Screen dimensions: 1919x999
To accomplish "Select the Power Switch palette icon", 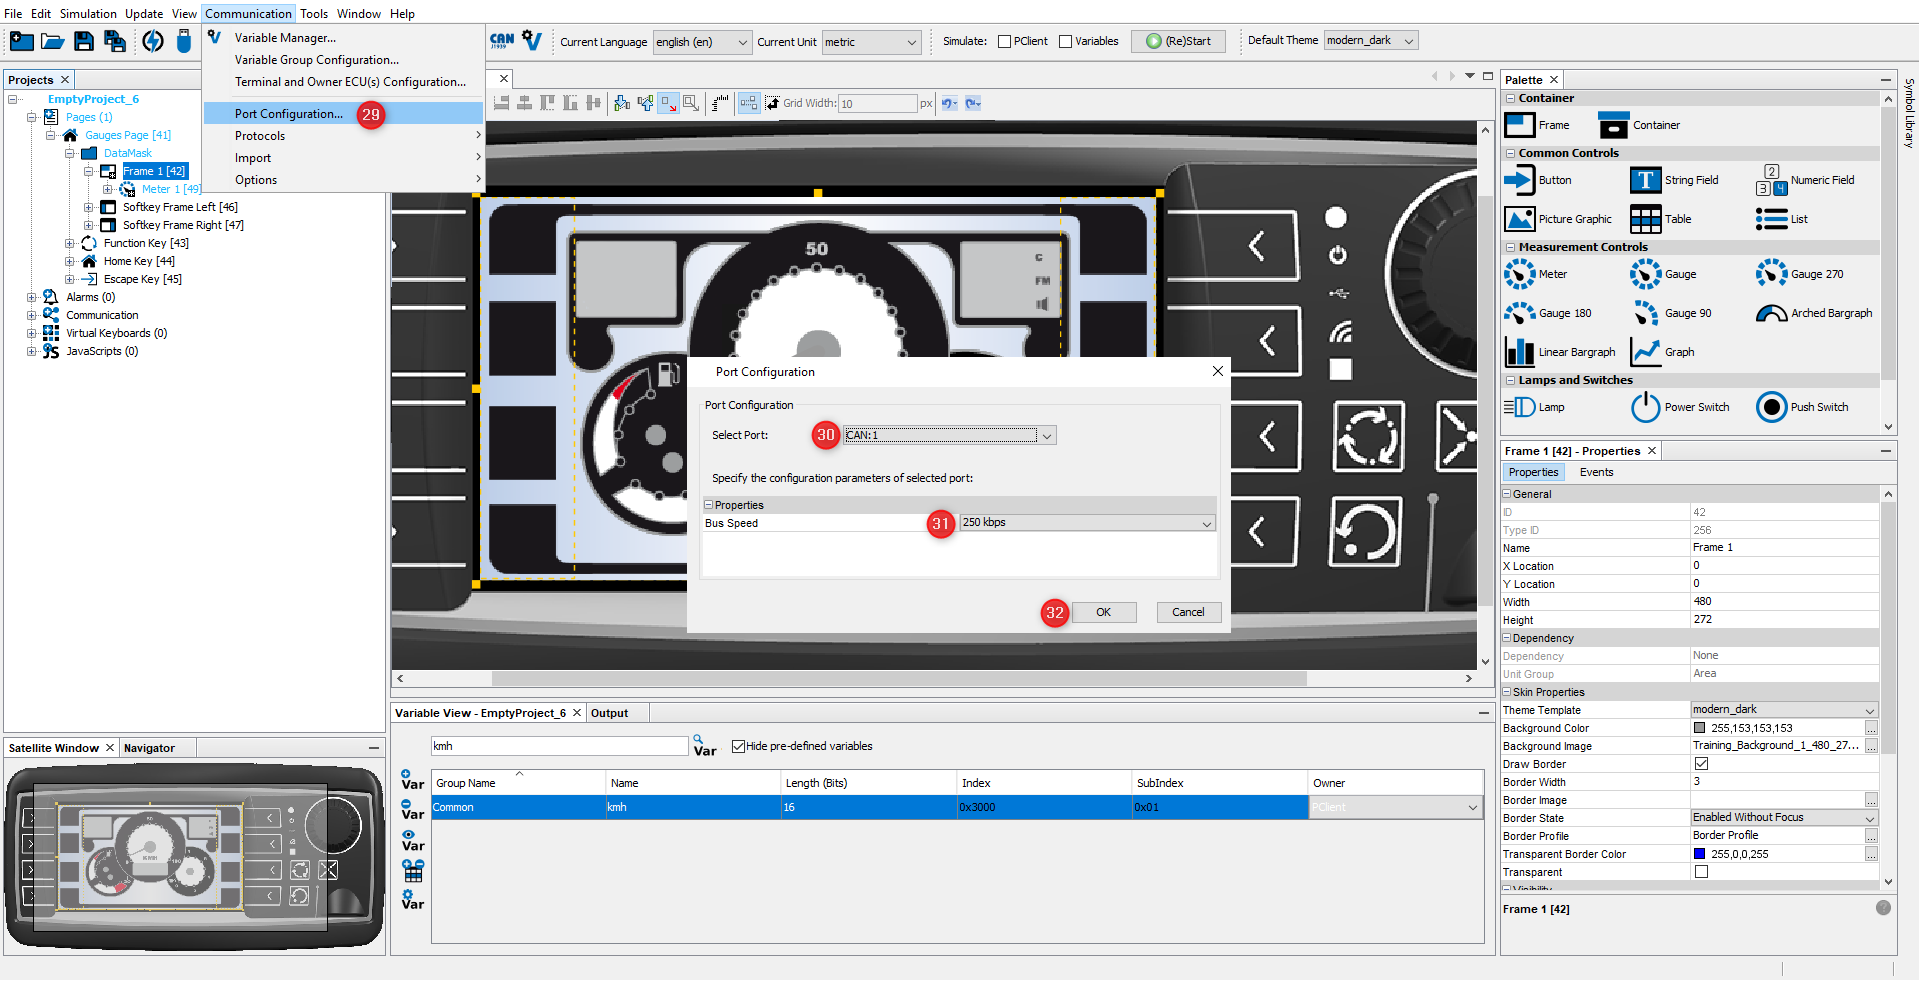I will (1645, 407).
